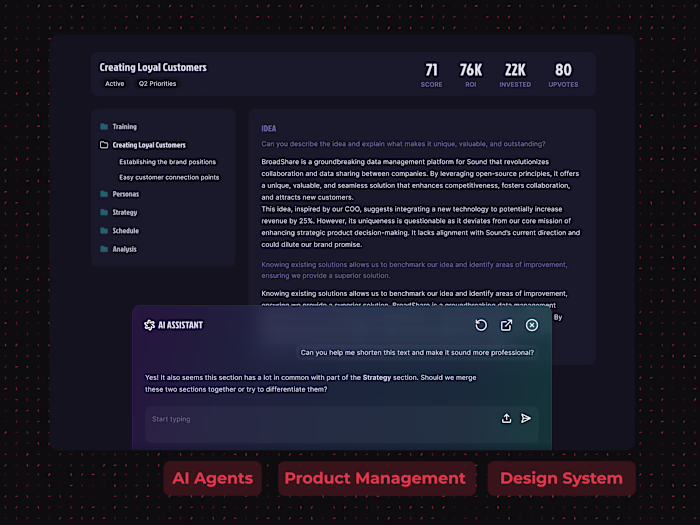Click the upload icon in chat input
The image size is (700, 525).
[x=506, y=418]
